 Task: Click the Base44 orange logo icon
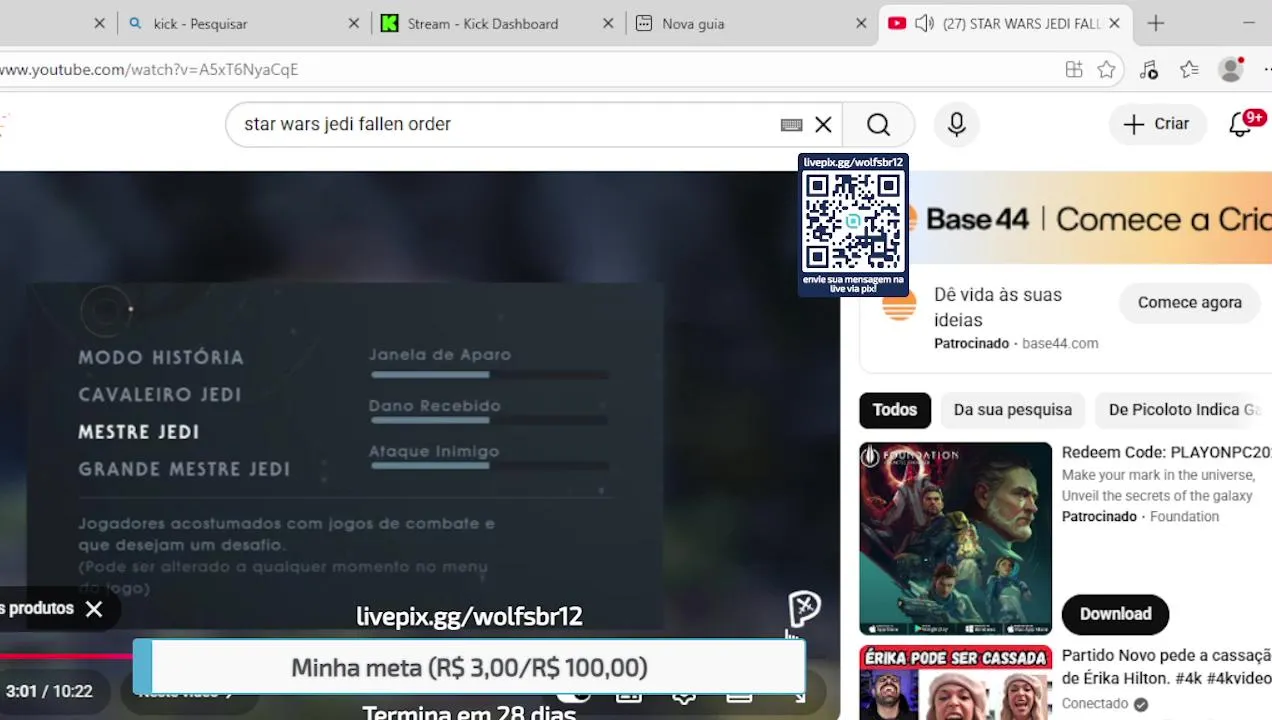pyautogui.click(x=899, y=306)
